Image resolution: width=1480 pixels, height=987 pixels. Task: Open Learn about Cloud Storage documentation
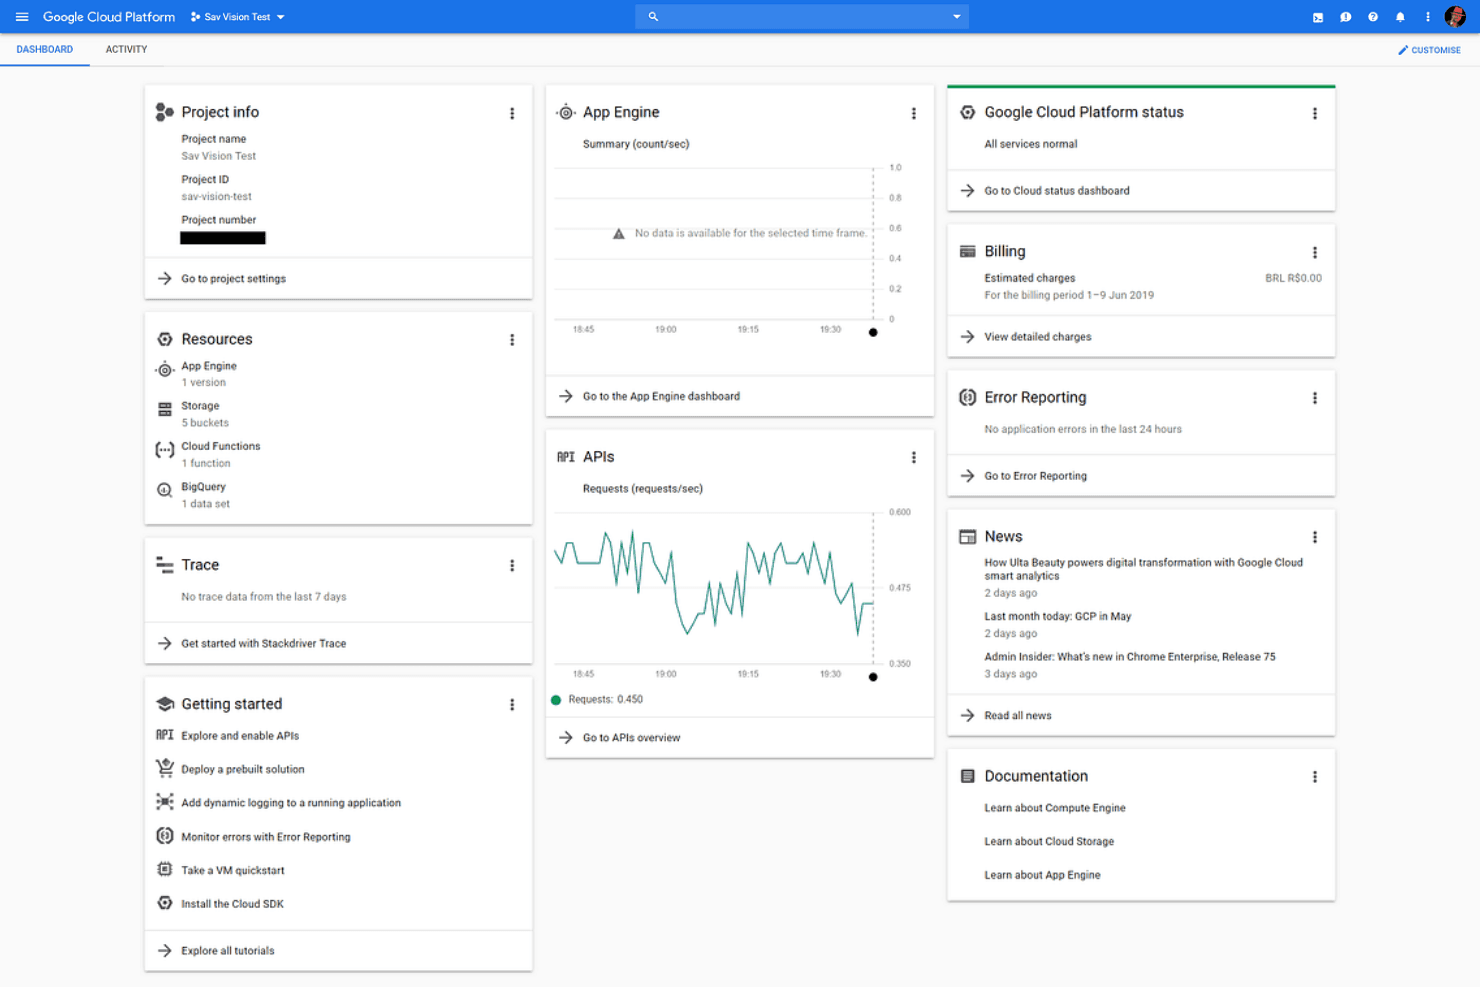1048,842
